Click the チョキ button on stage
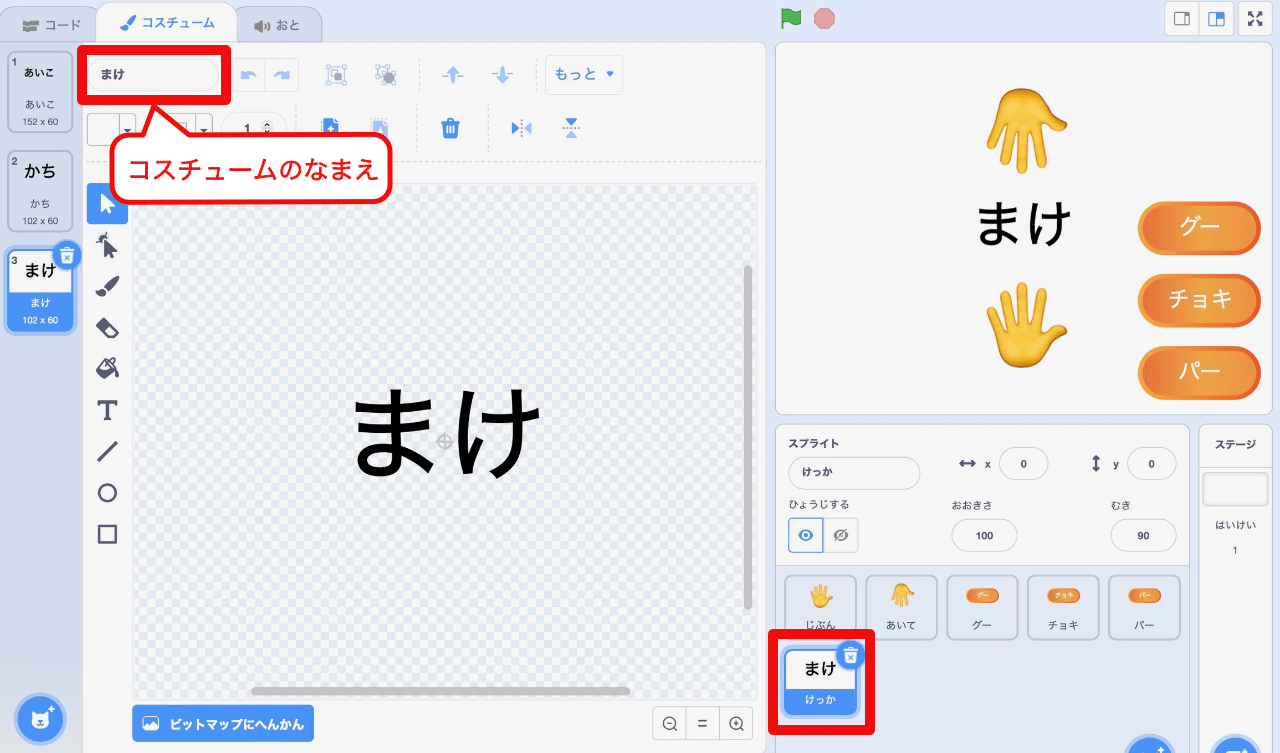The image size is (1280, 753). click(1199, 300)
